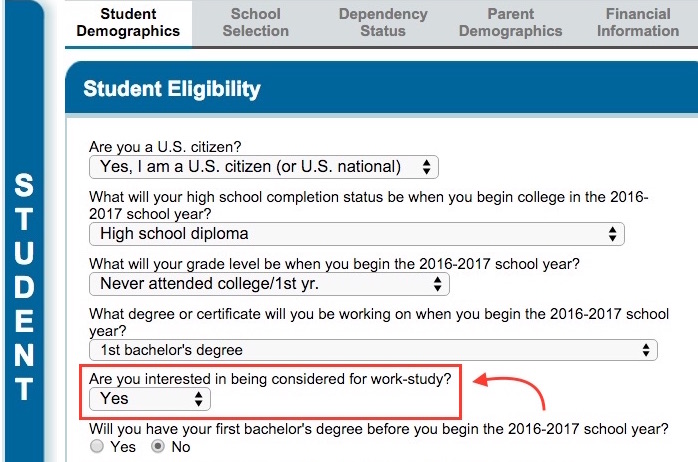
Task: Switch to the School Selection tab
Action: coord(256,22)
